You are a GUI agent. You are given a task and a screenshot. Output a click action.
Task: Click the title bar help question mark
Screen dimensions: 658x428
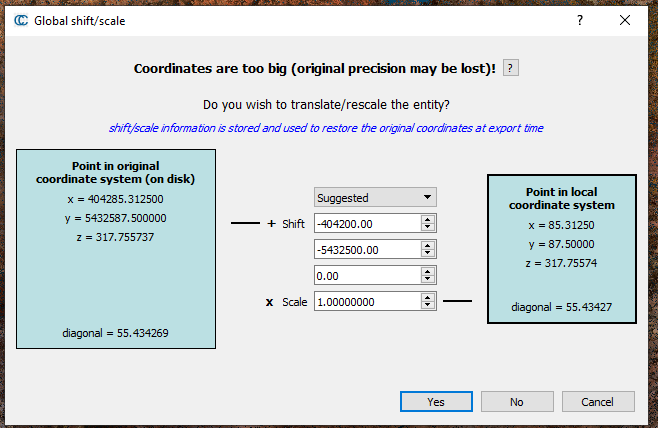pyautogui.click(x=579, y=20)
